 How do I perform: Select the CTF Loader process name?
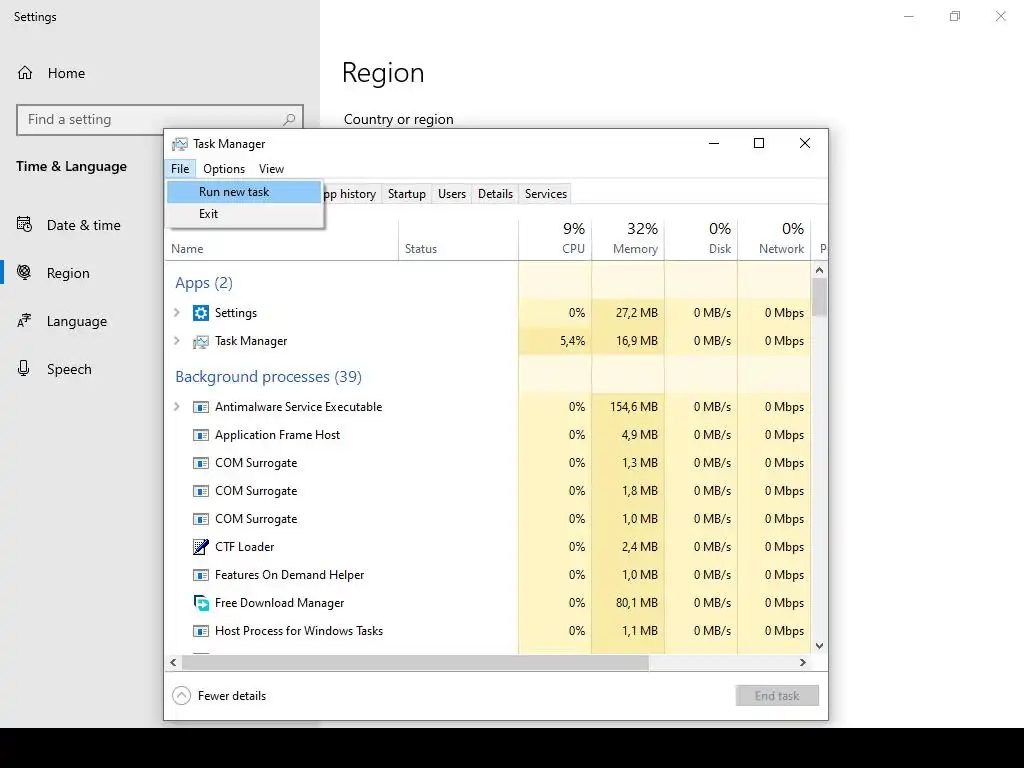coord(244,547)
